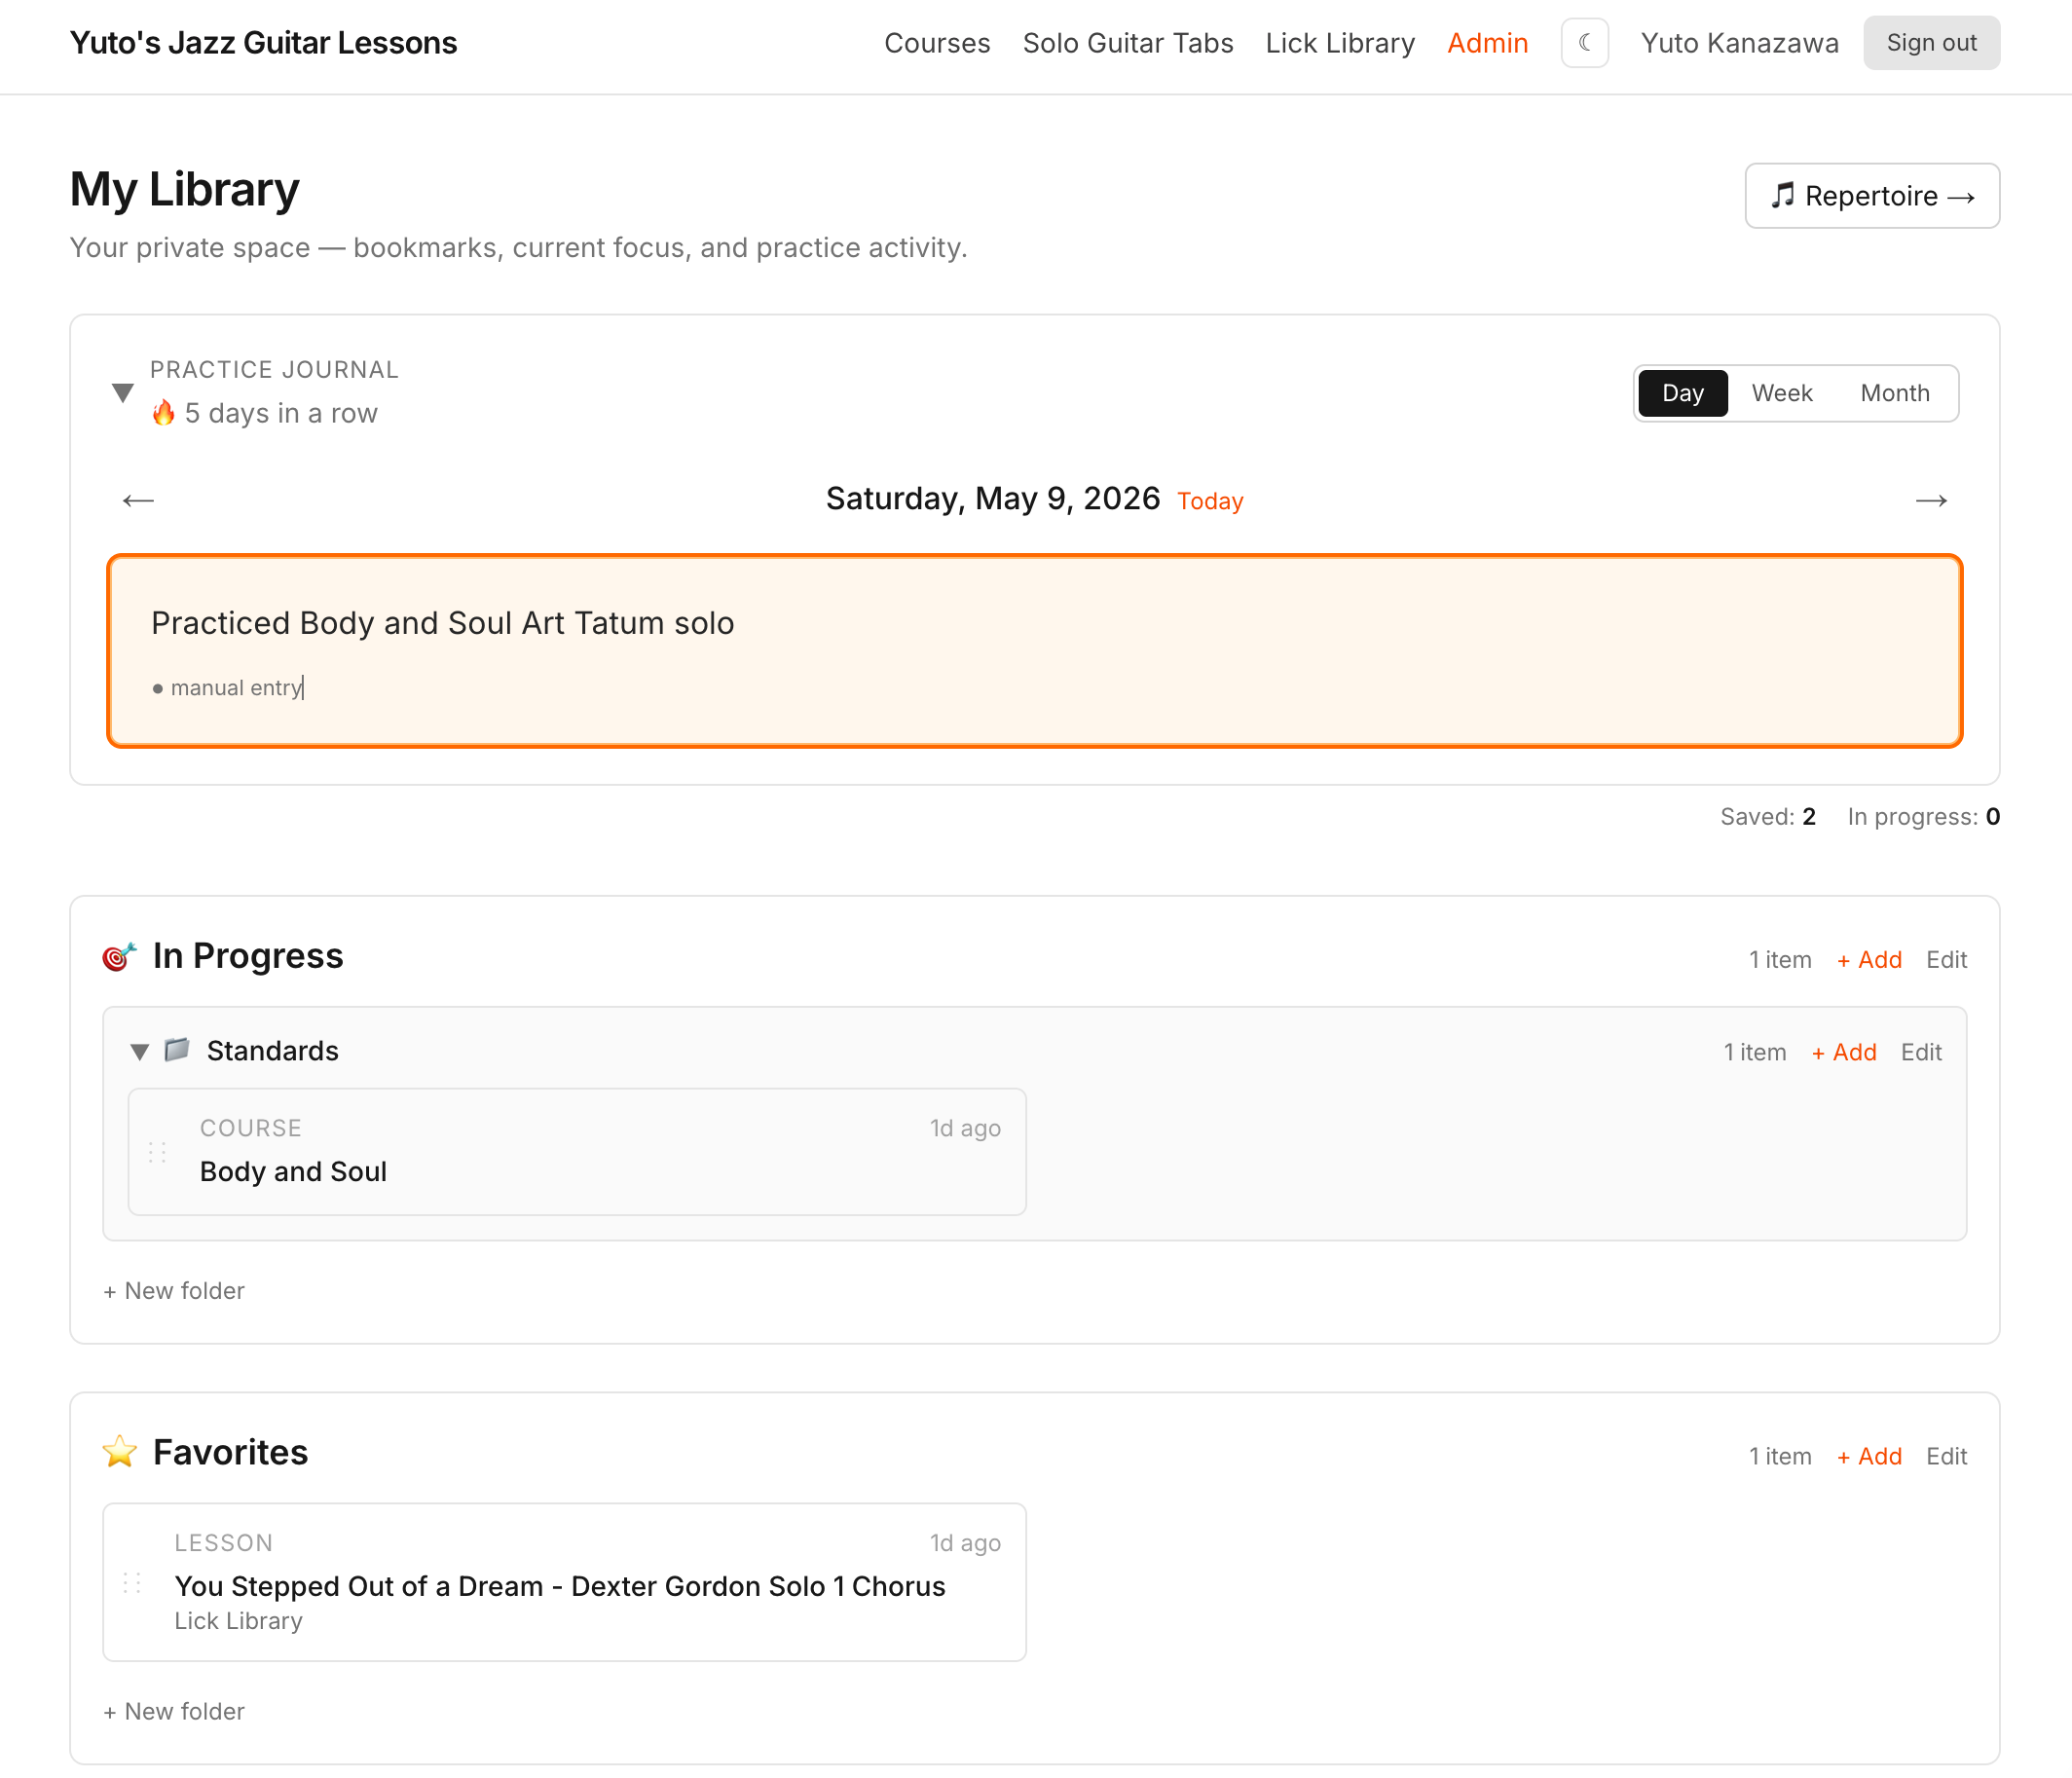The width and height of the screenshot is (2072, 1778).
Task: Switch journal to Week view
Action: pyautogui.click(x=1781, y=393)
